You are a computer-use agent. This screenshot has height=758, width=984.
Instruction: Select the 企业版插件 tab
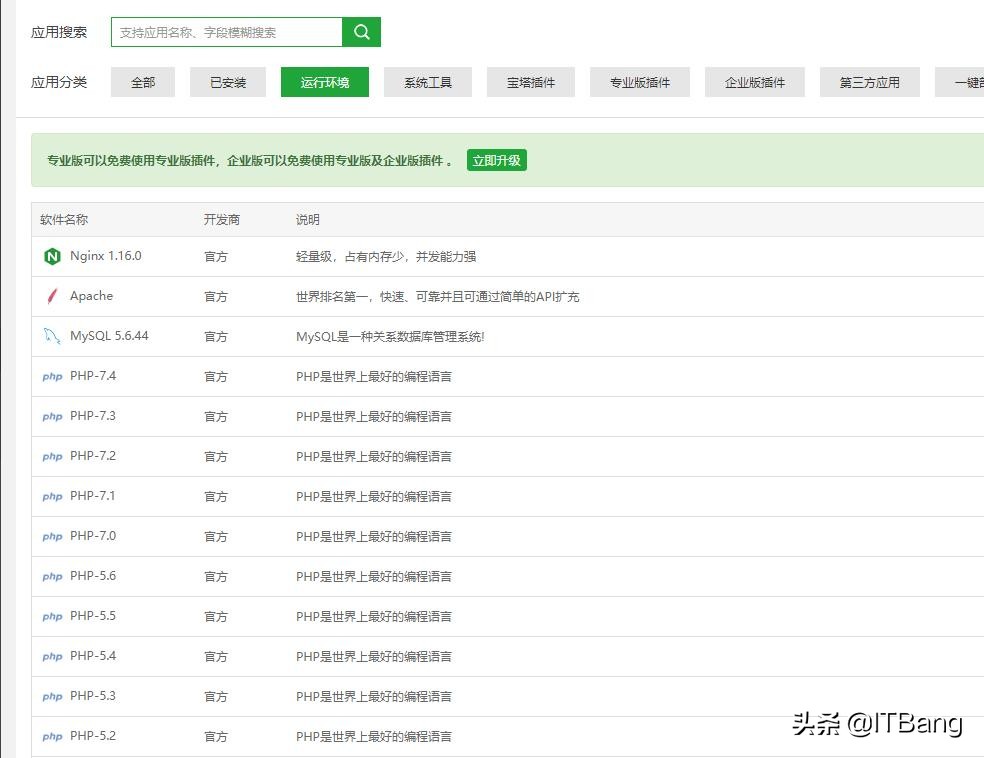[755, 82]
